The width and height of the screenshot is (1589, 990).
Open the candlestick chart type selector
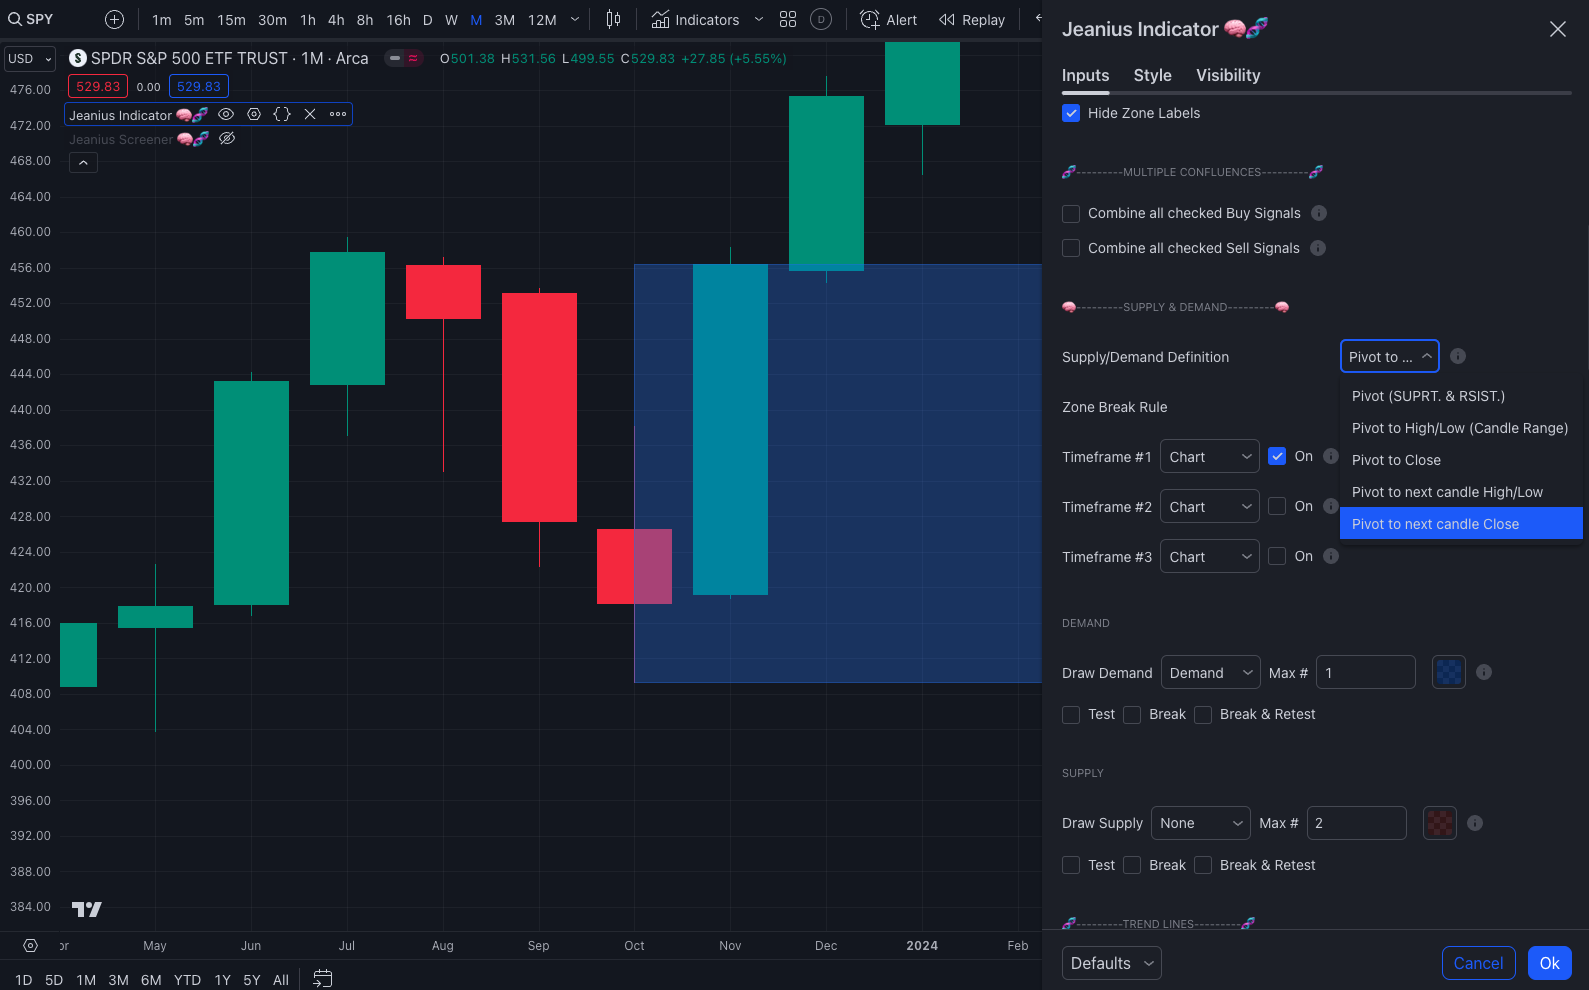point(613,19)
